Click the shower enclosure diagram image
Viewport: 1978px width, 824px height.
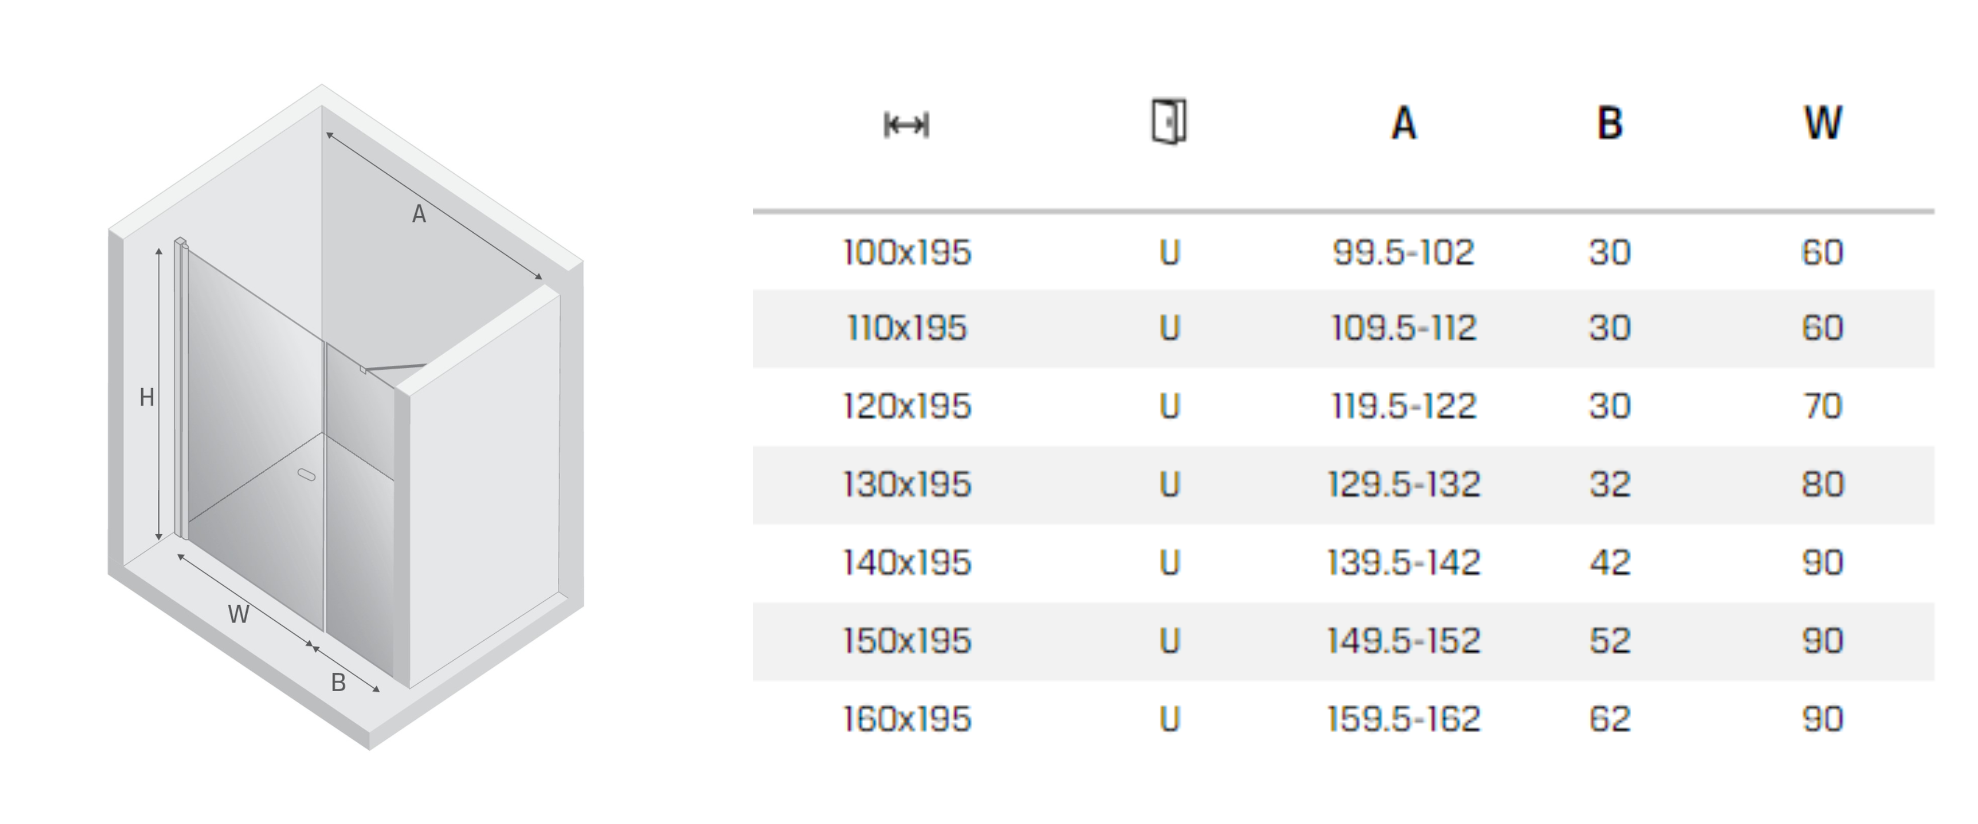[x=346, y=417]
